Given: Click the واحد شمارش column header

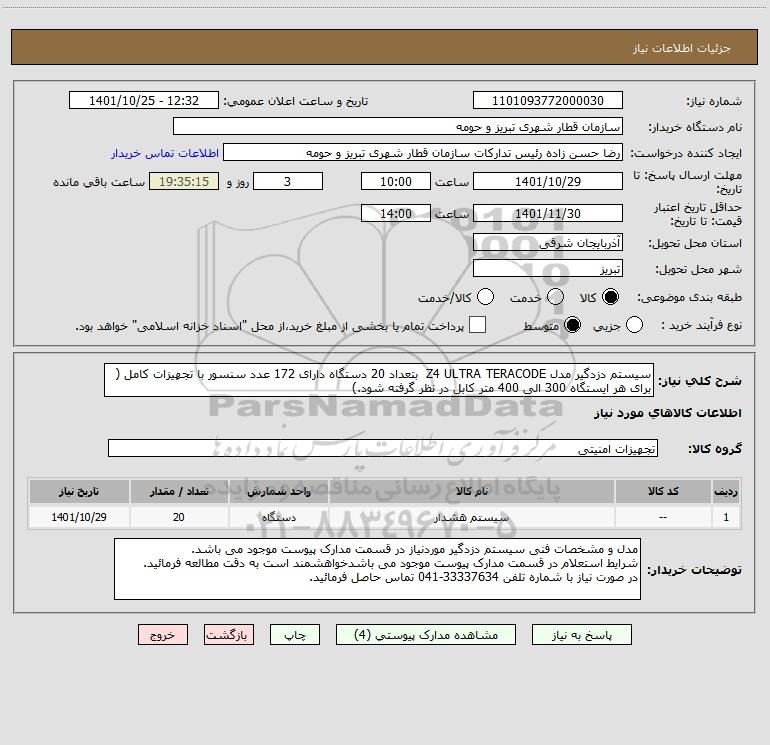Looking at the screenshot, I should pos(278,492).
